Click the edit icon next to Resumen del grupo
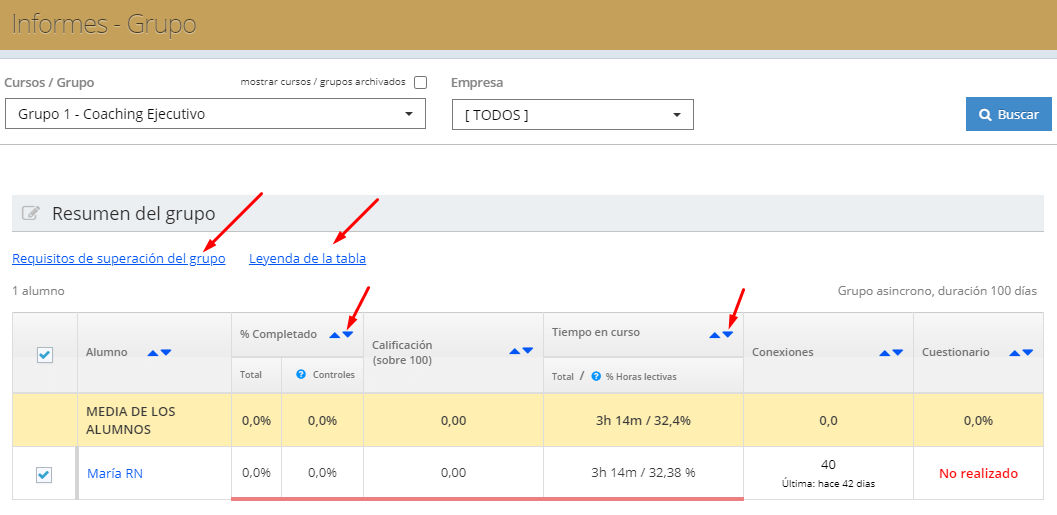Viewport: 1057px width, 515px height. [x=31, y=214]
